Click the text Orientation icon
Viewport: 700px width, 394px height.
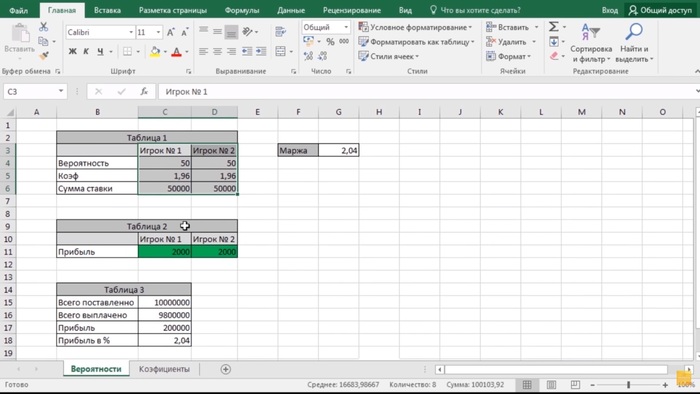tap(247, 31)
